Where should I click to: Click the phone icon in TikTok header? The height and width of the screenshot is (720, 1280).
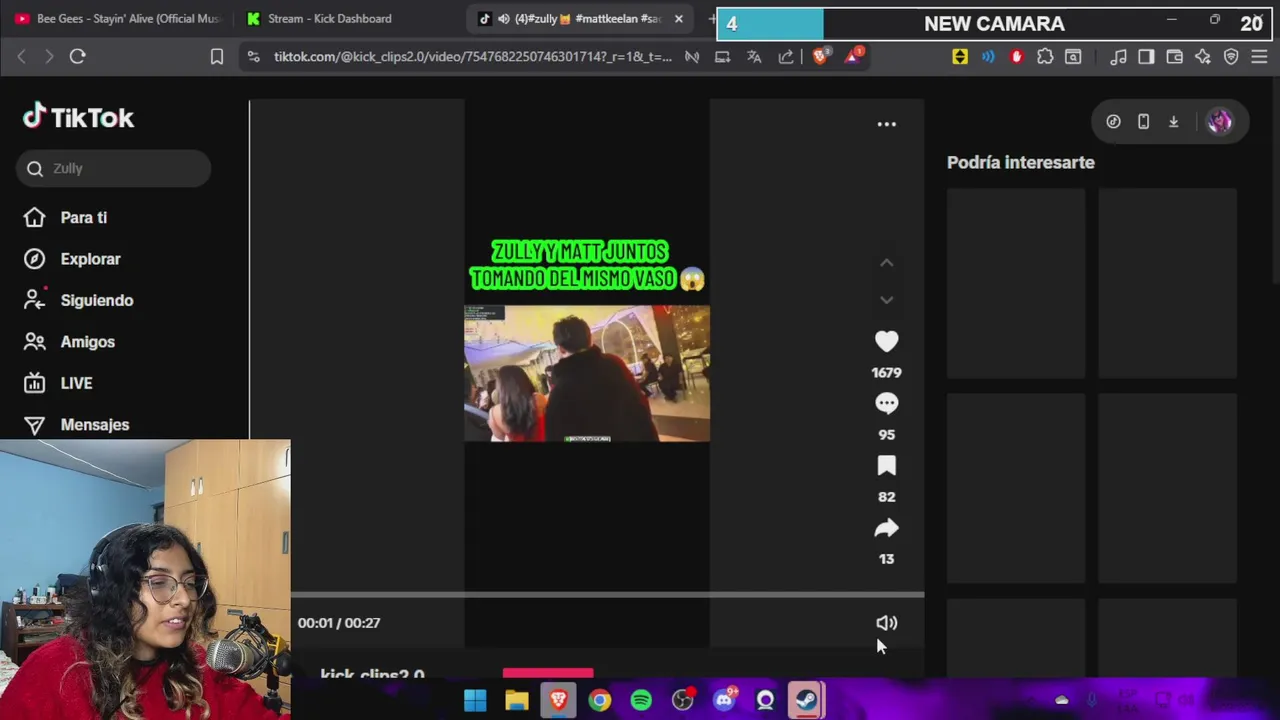pyautogui.click(x=1143, y=122)
